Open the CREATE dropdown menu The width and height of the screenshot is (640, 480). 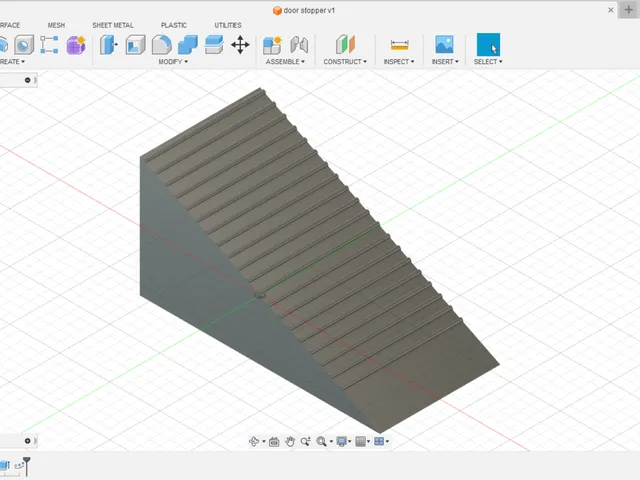12,62
